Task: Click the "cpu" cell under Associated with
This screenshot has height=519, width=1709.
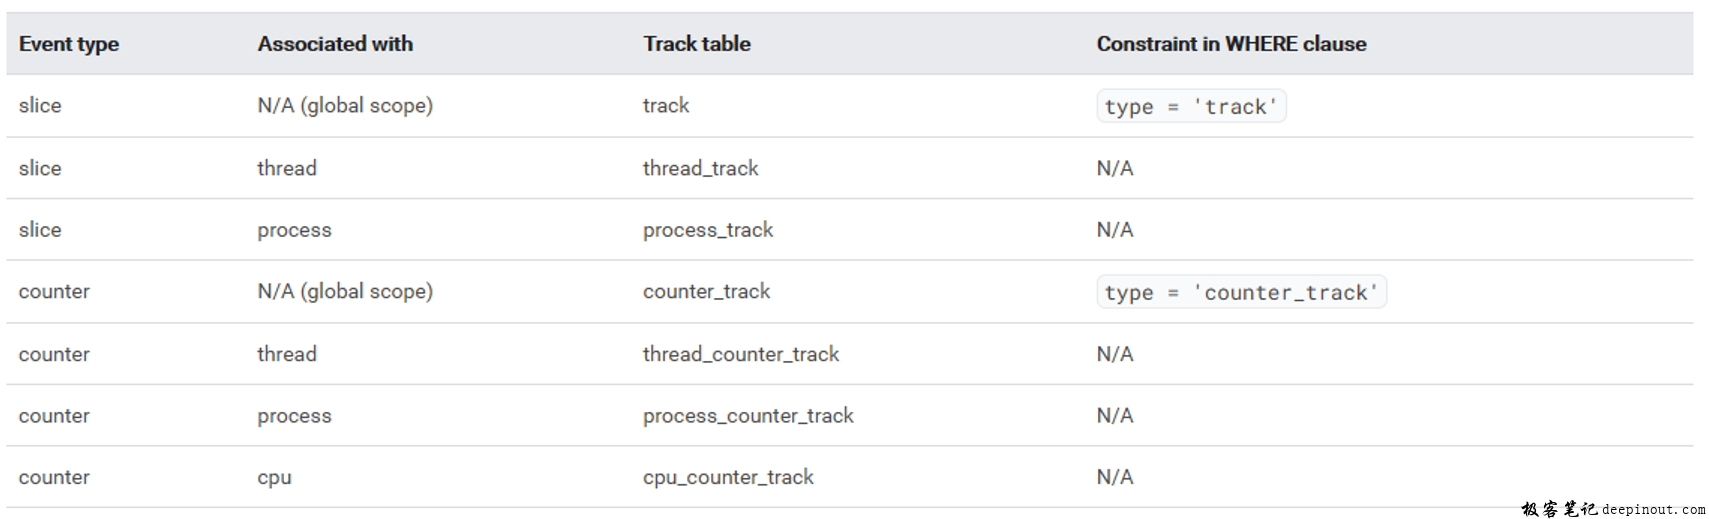Action: (274, 478)
